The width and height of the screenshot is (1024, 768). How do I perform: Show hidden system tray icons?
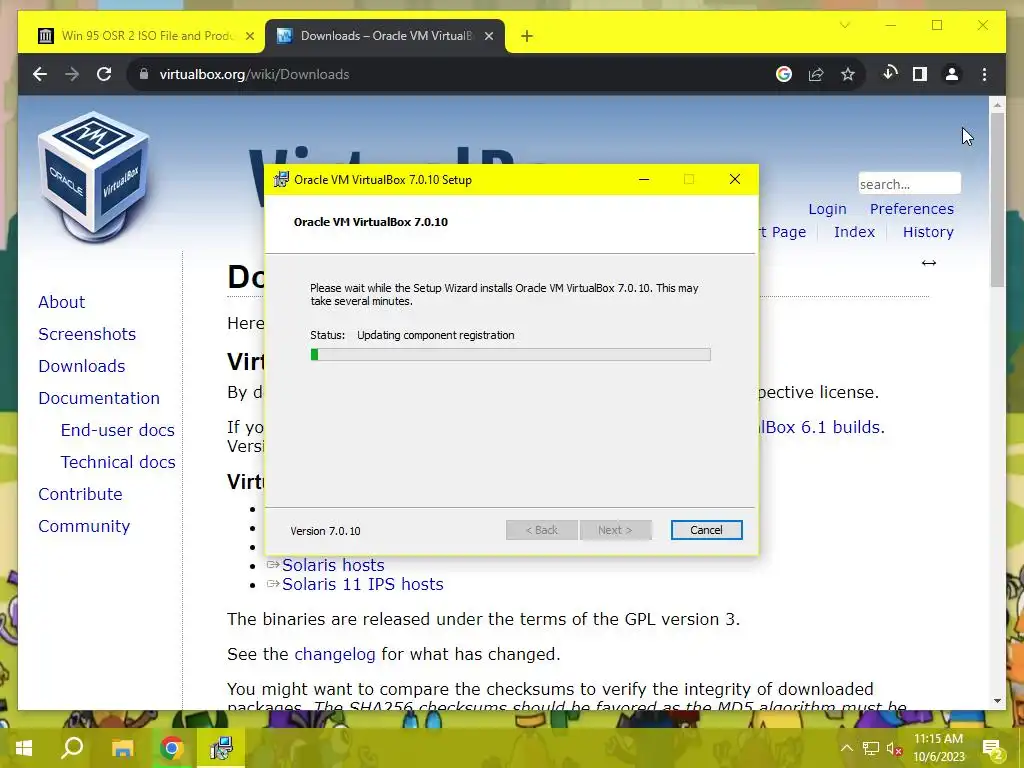[846, 748]
